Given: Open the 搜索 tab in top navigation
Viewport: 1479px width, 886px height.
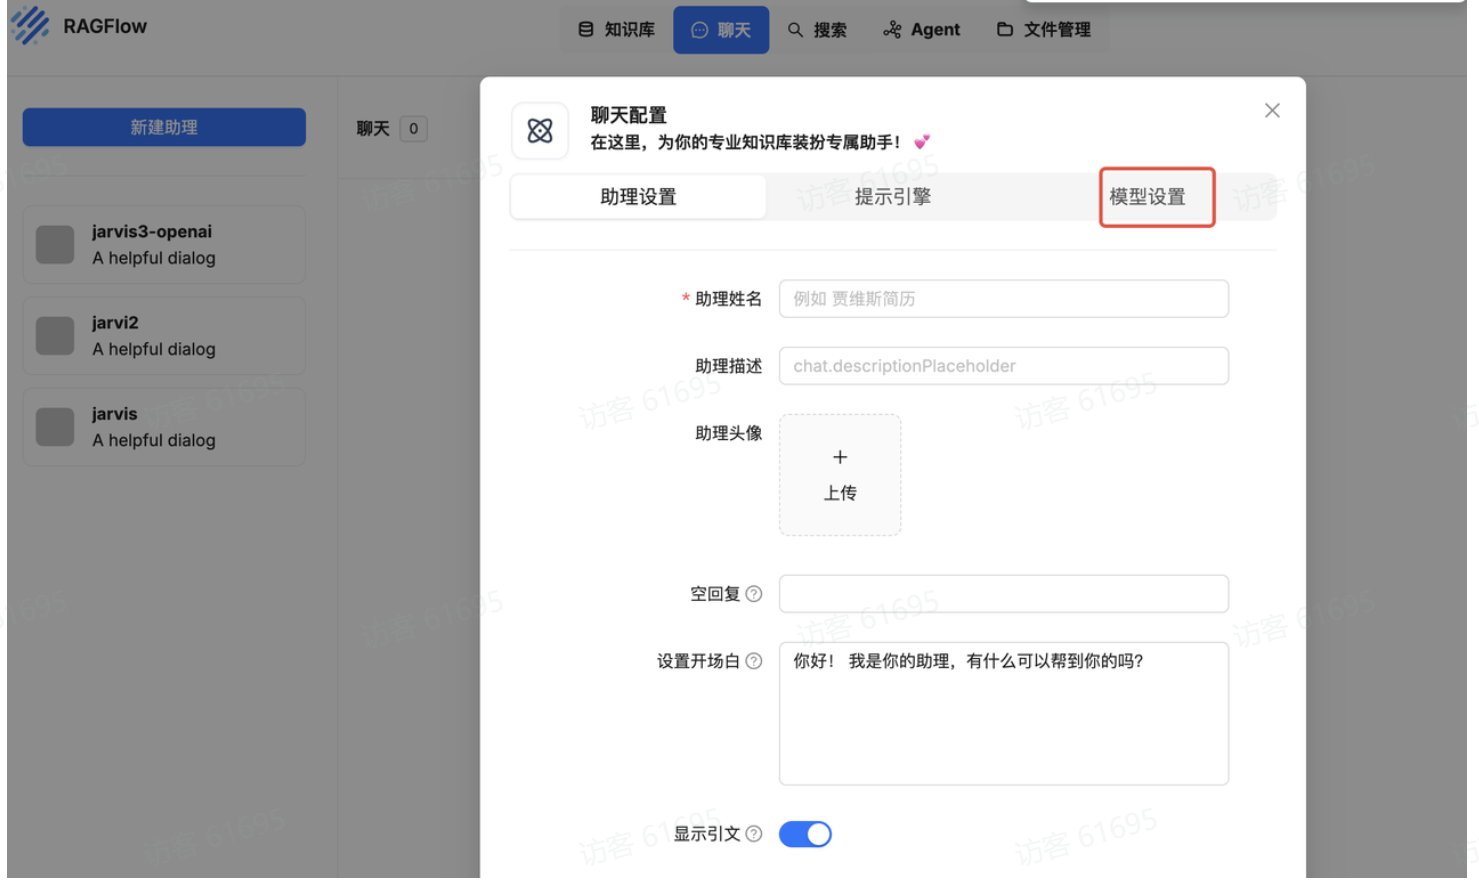Looking at the screenshot, I should 817,30.
